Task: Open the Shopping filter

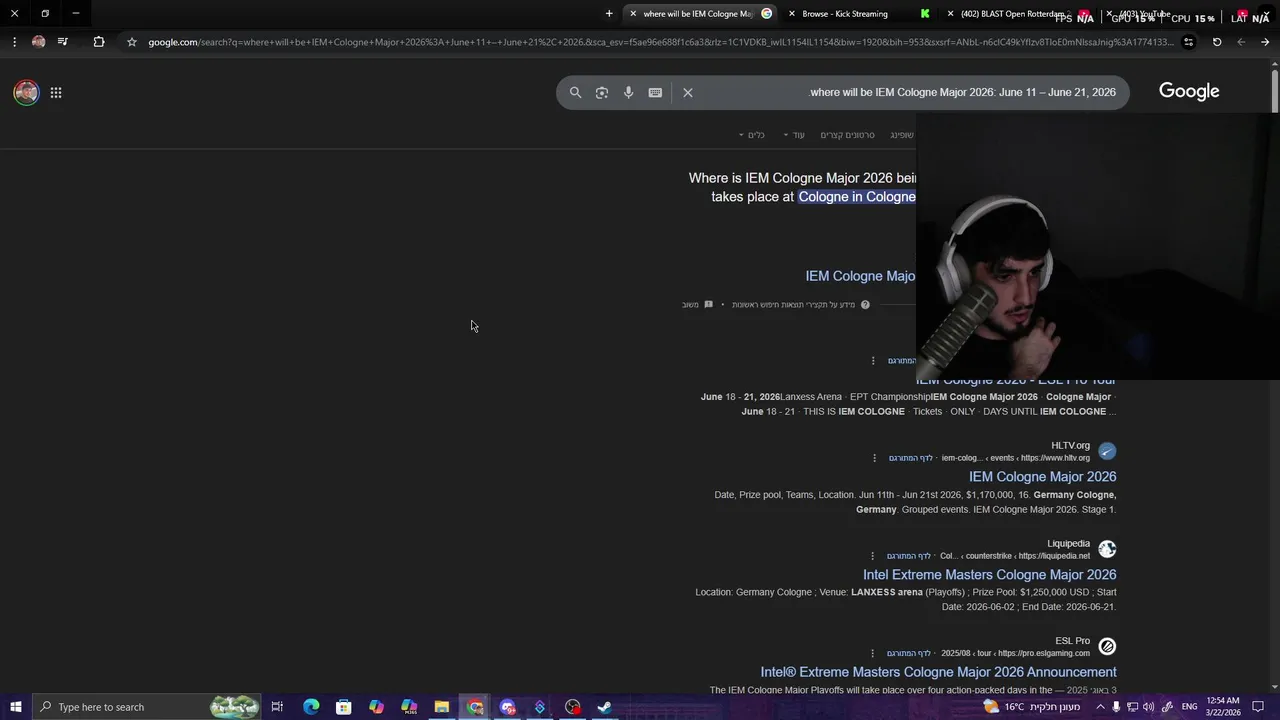Action: click(x=902, y=135)
